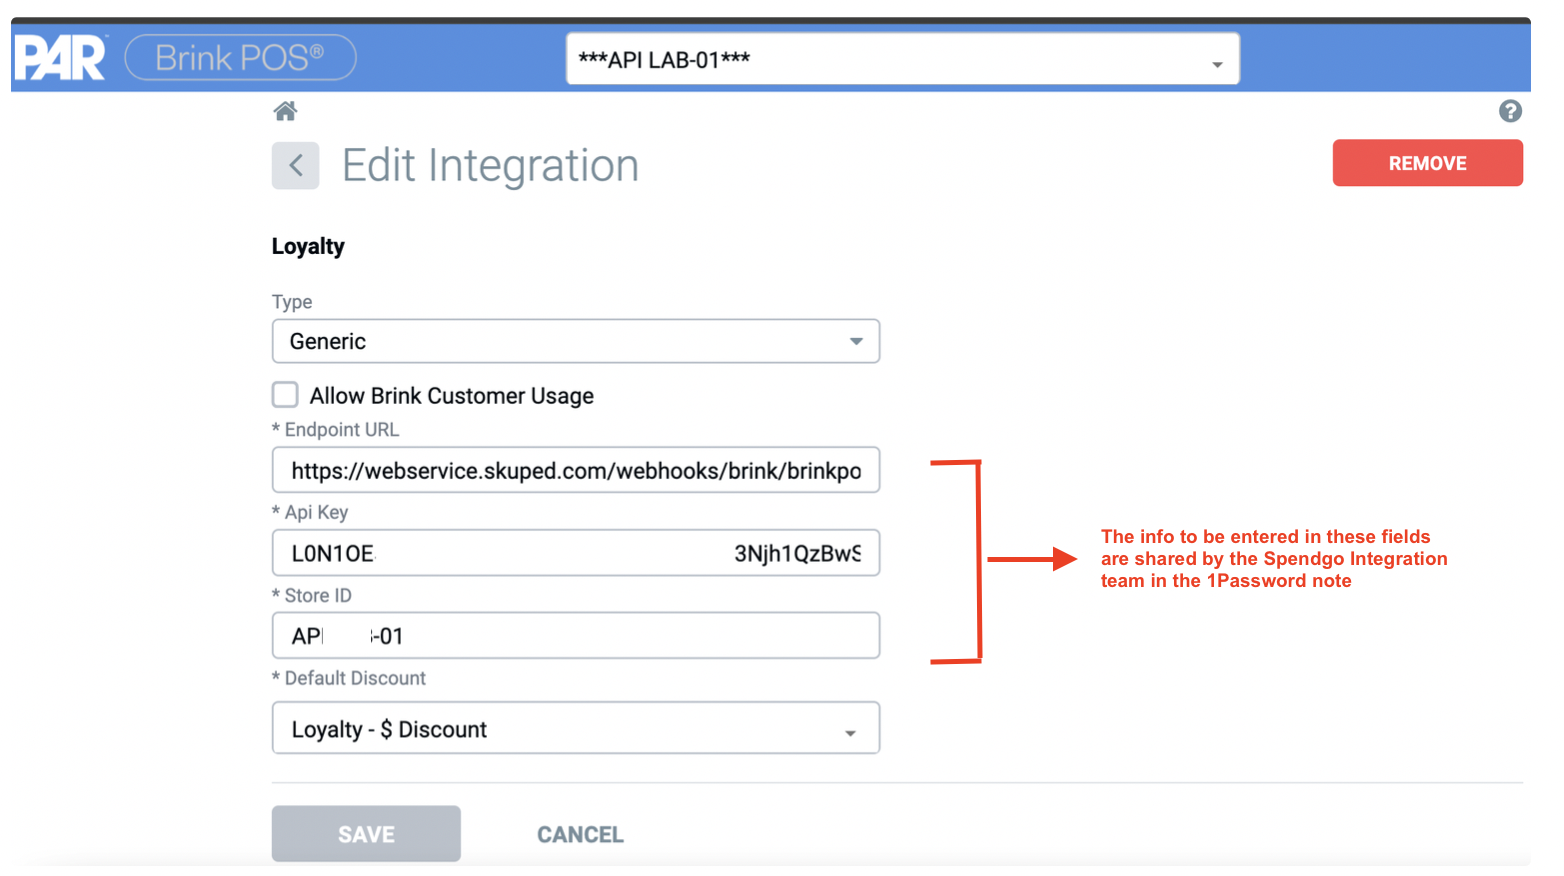Image resolution: width=1564 pixels, height=876 pixels.
Task: Open the API LAB-01 location dropdown
Action: coord(902,59)
